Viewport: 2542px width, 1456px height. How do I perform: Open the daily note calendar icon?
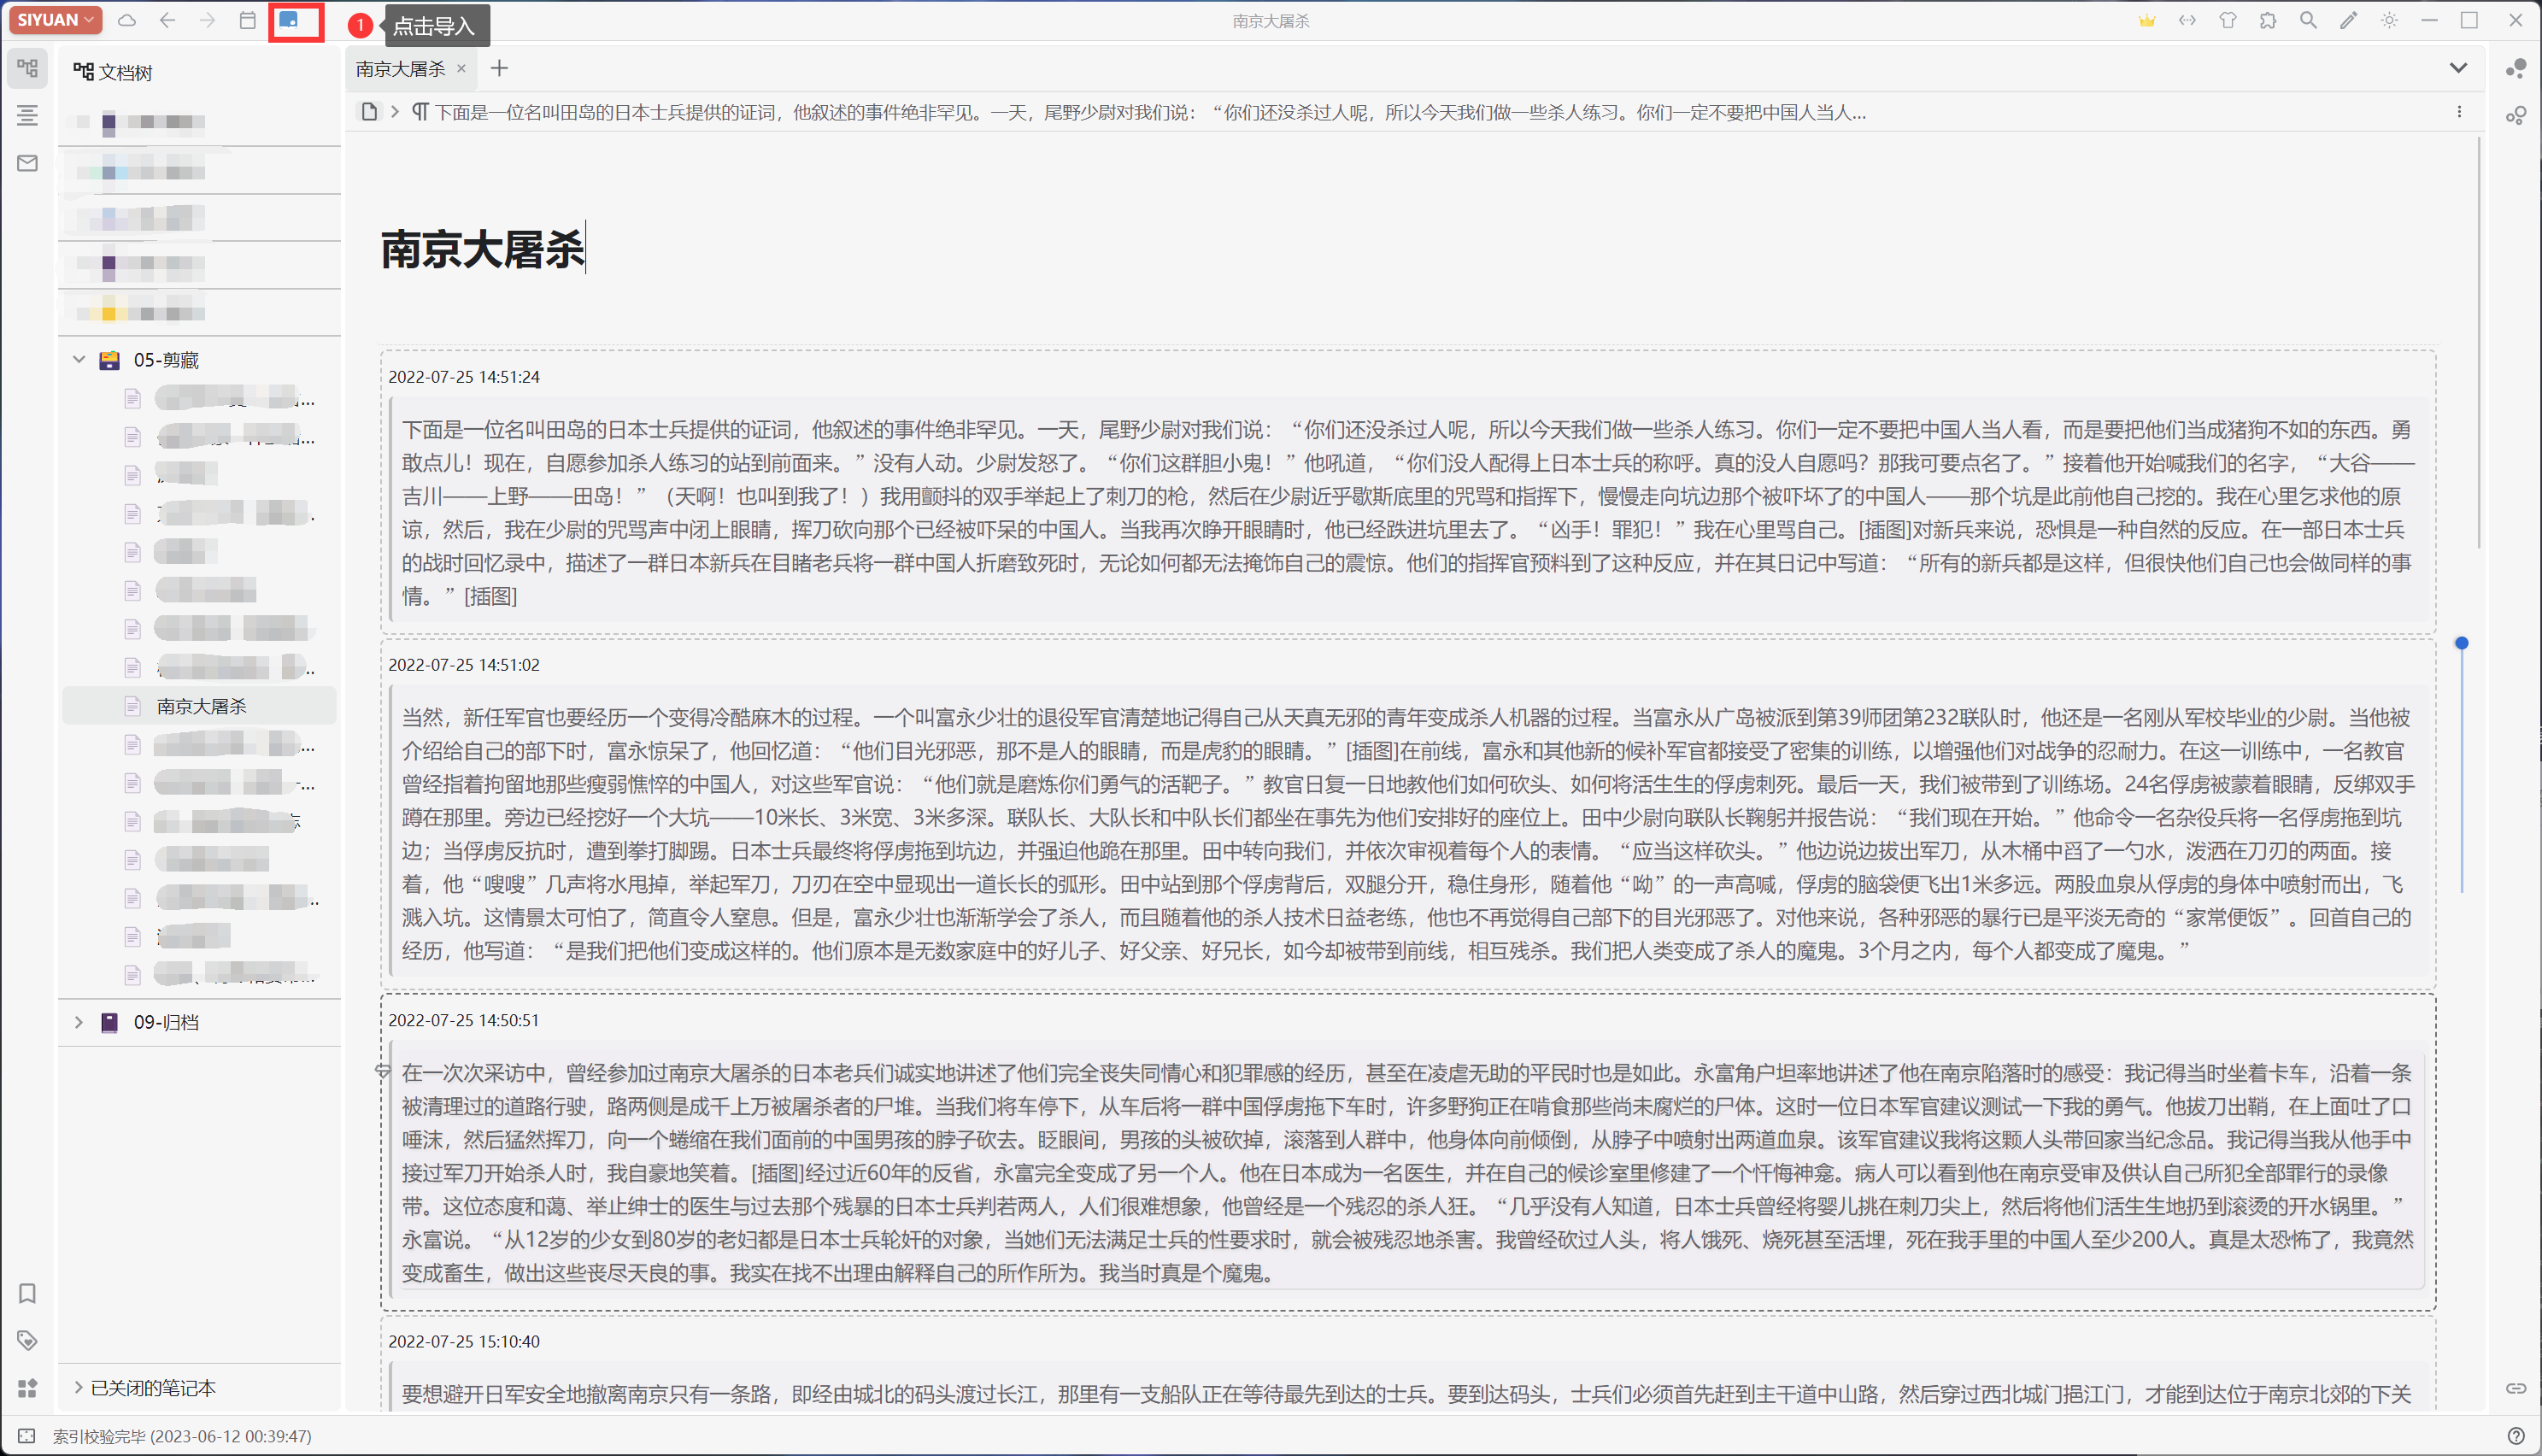(248, 21)
